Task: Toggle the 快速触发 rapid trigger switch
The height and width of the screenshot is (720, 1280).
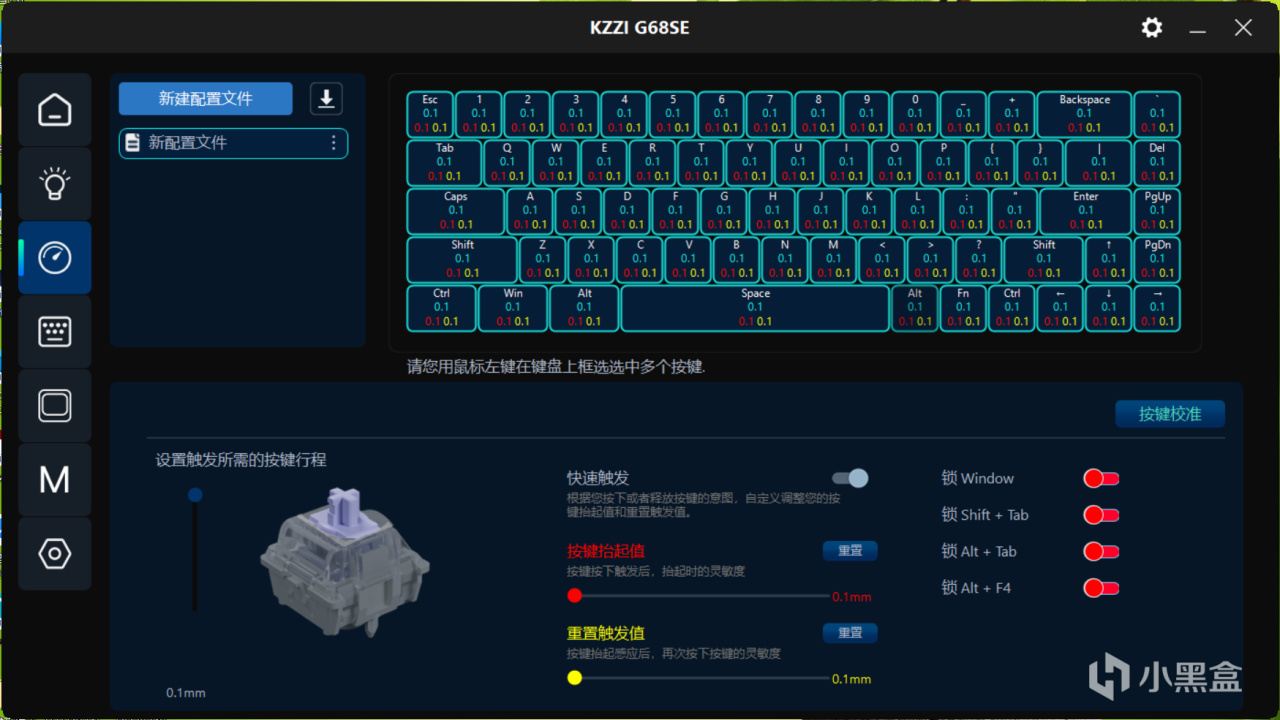Action: click(851, 478)
